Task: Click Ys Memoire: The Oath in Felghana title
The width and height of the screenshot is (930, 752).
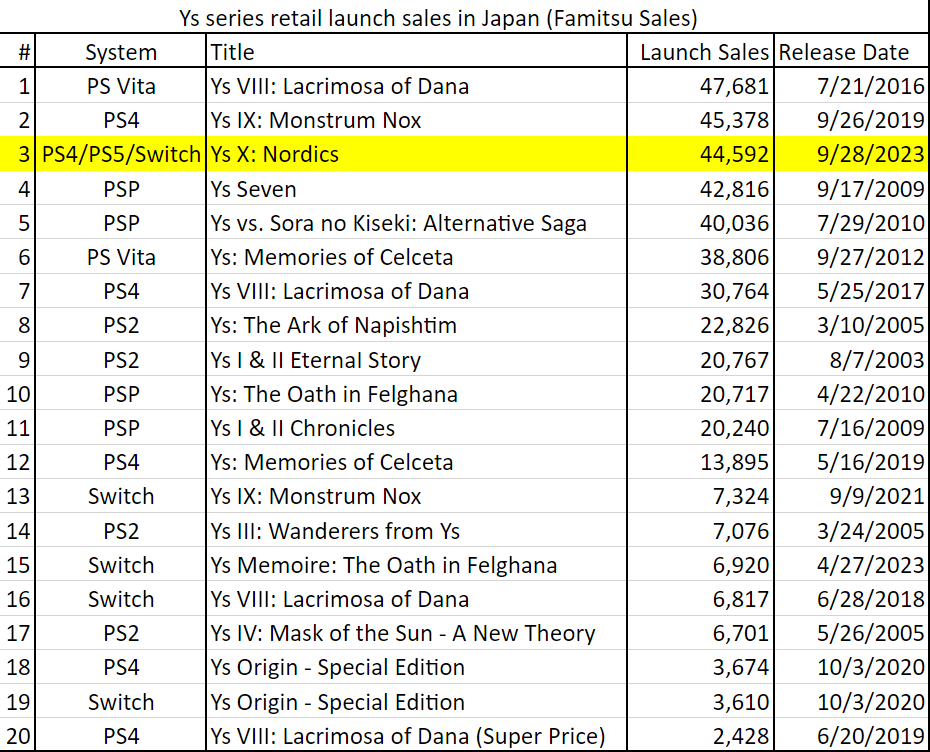Action: 384,565
